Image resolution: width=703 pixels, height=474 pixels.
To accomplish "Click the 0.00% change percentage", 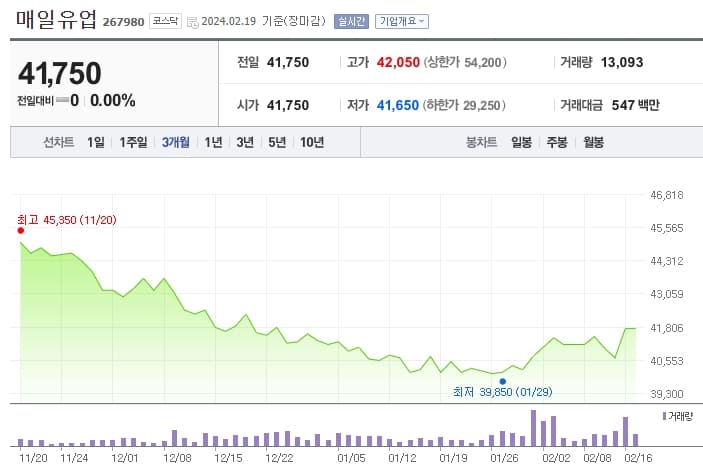I will pos(113,100).
